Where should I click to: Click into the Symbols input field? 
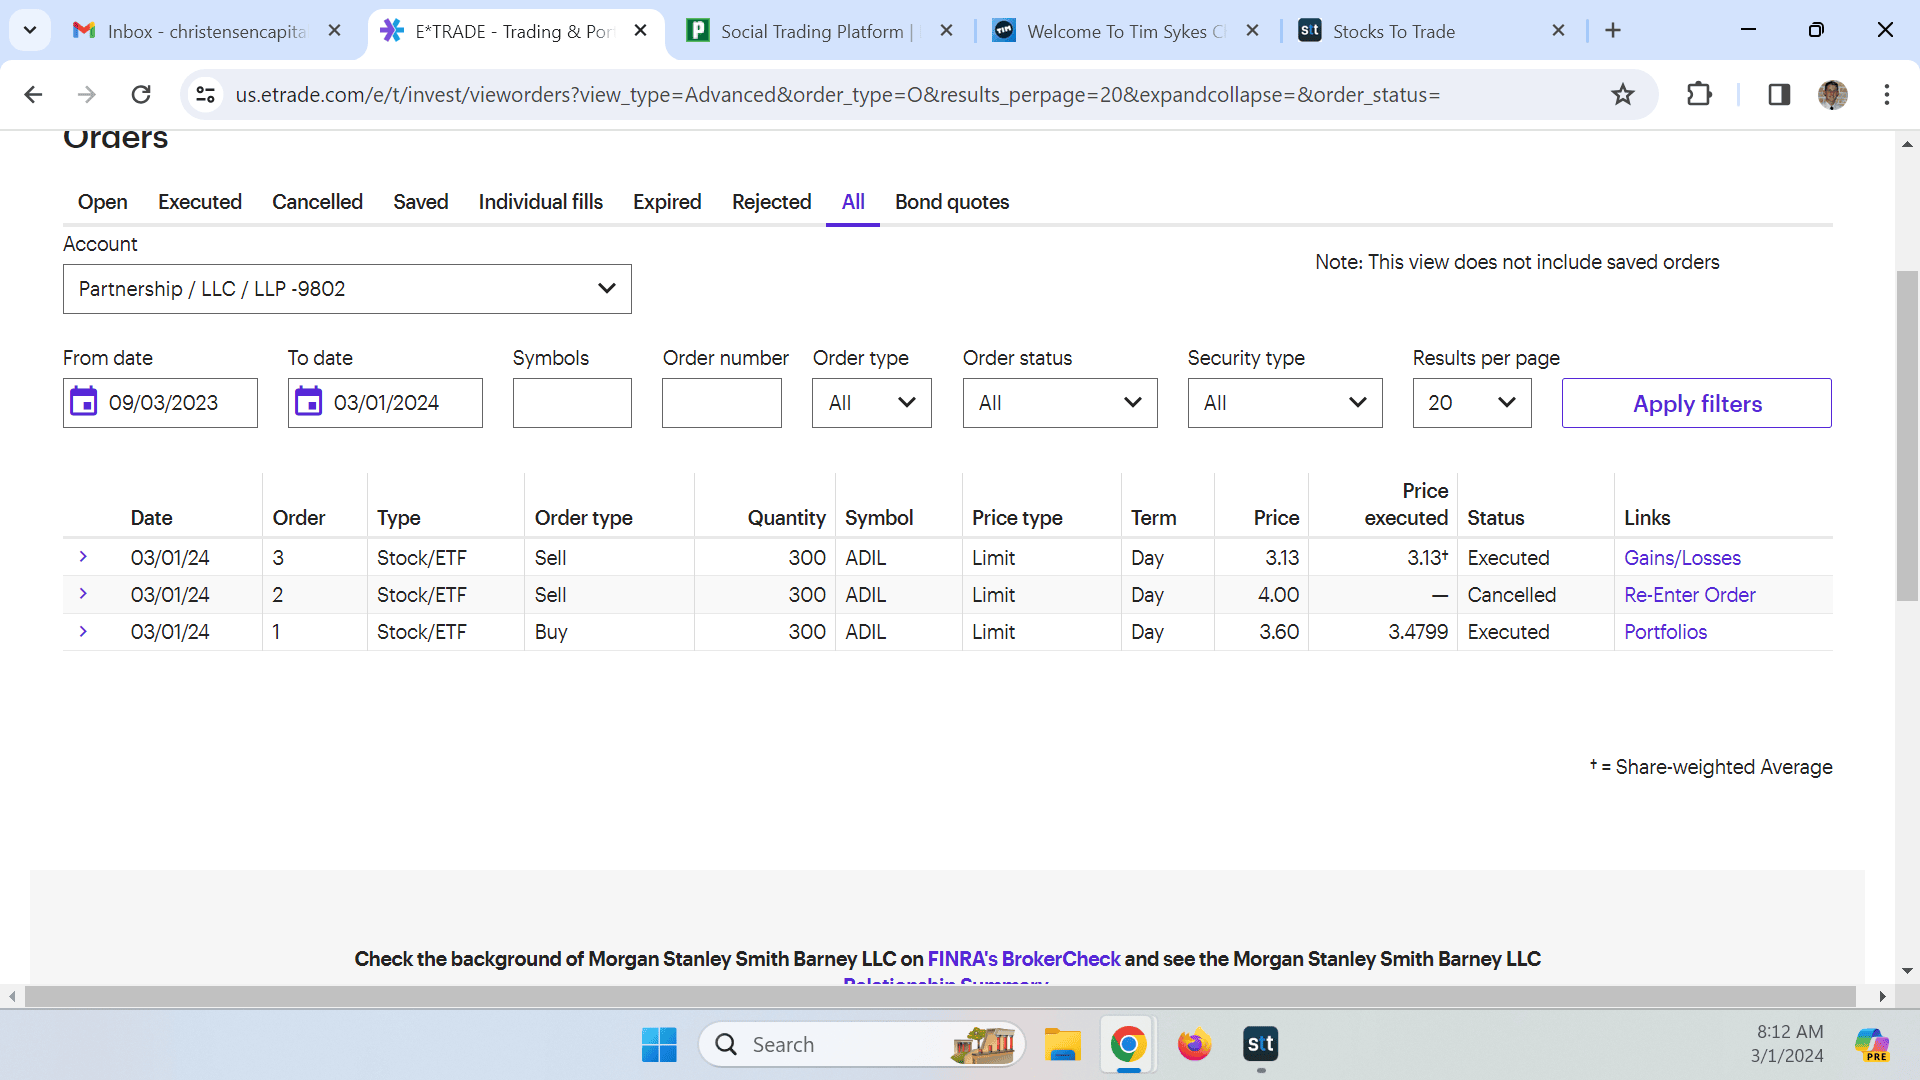[x=572, y=403]
